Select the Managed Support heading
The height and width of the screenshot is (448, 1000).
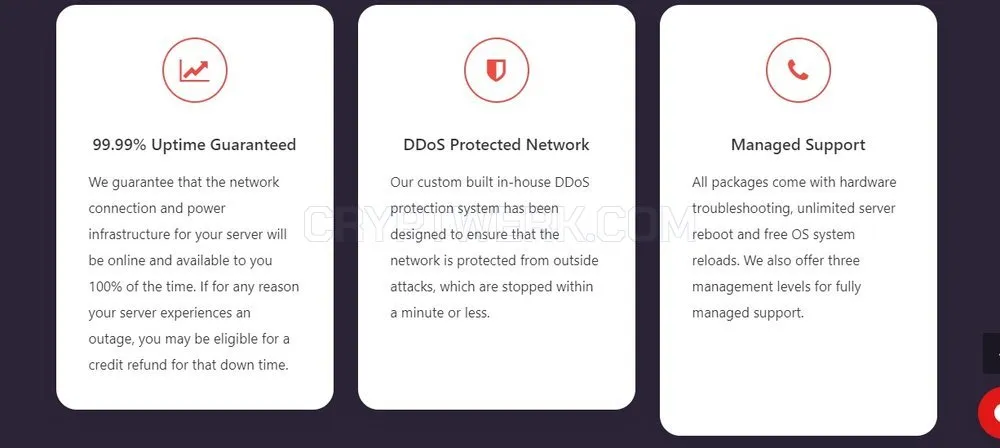pyautogui.click(x=798, y=145)
